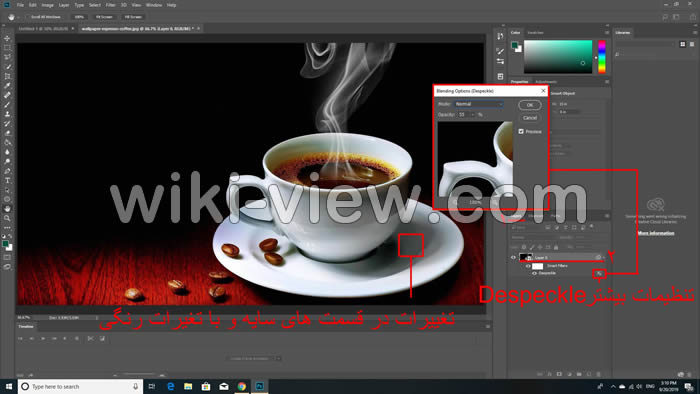700x394 pixels.
Task: Select the Crop tool
Action: 7,76
